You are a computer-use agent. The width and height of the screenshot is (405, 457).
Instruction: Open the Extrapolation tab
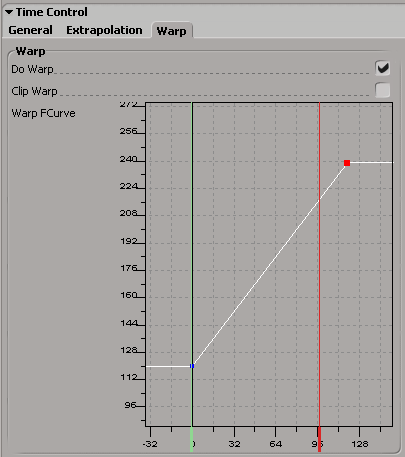pos(104,30)
